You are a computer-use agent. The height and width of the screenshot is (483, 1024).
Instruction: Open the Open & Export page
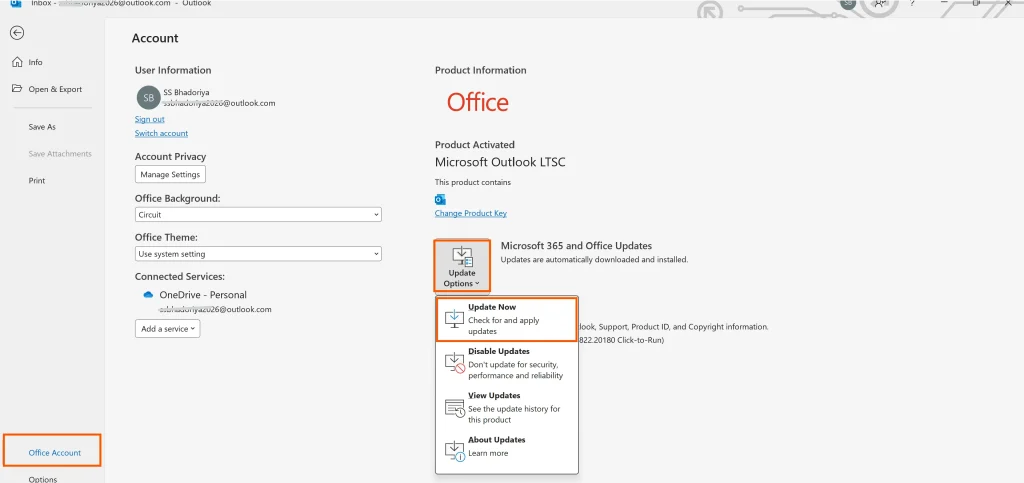tap(47, 89)
